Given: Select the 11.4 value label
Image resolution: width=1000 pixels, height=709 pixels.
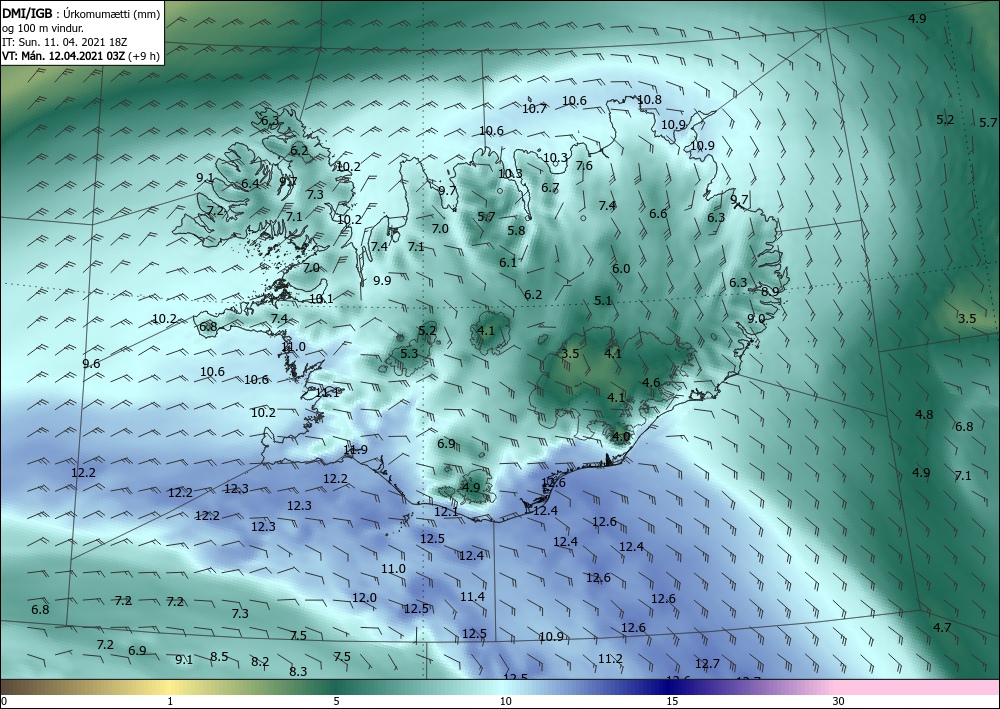Looking at the screenshot, I should (x=473, y=596).
